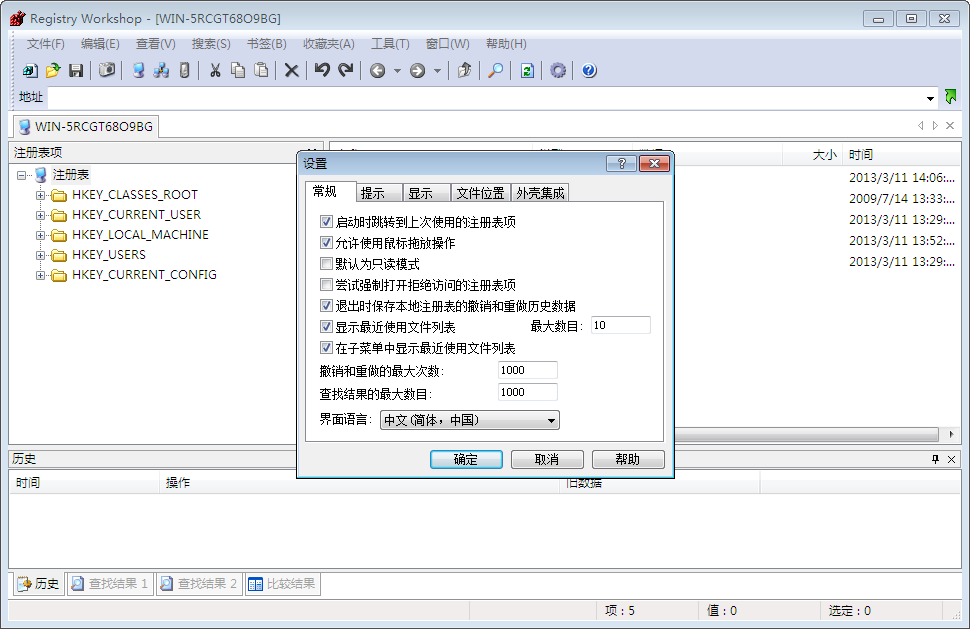
Task: Enable 尝试强制打开拒绝访问的注册表项
Action: tap(326, 285)
